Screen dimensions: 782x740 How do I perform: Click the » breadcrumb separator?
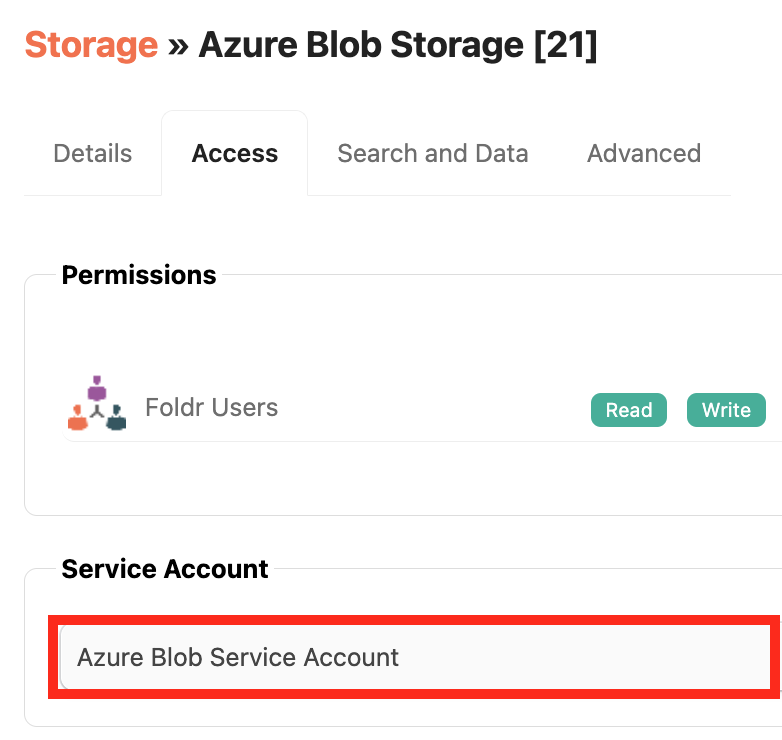click(178, 45)
